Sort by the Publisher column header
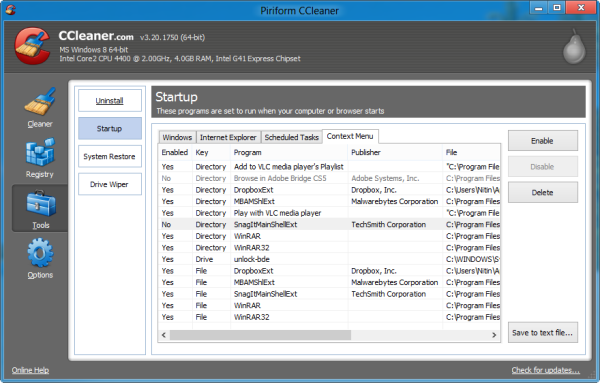Viewport: 600px width, 383px height. pos(395,152)
